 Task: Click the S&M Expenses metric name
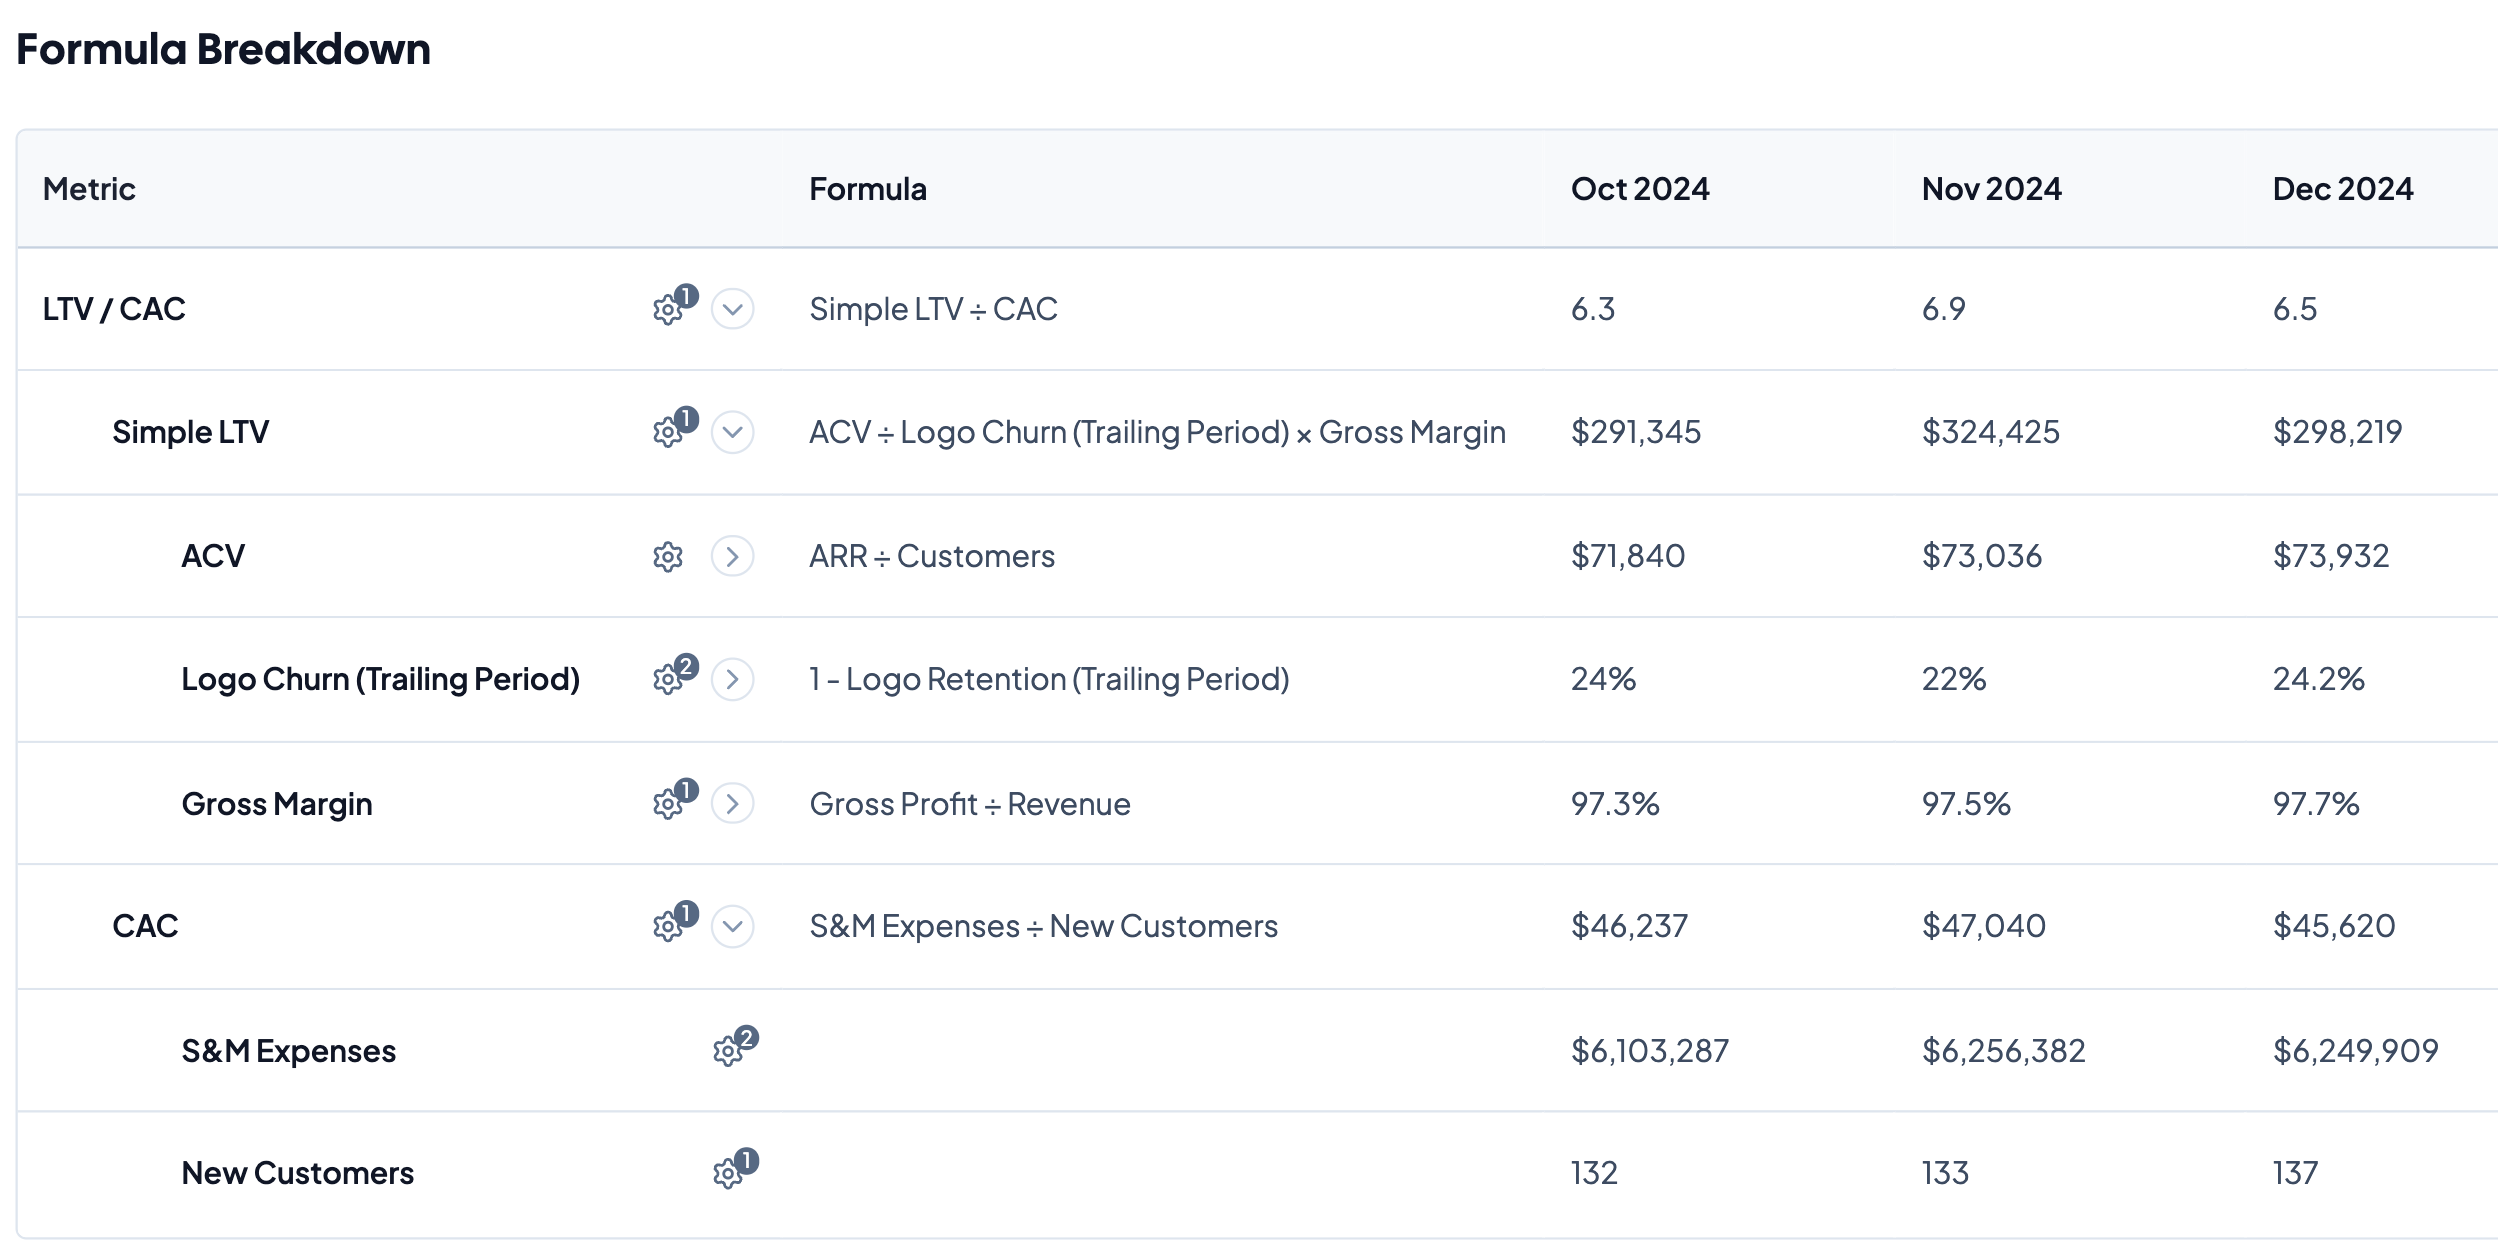point(289,1051)
